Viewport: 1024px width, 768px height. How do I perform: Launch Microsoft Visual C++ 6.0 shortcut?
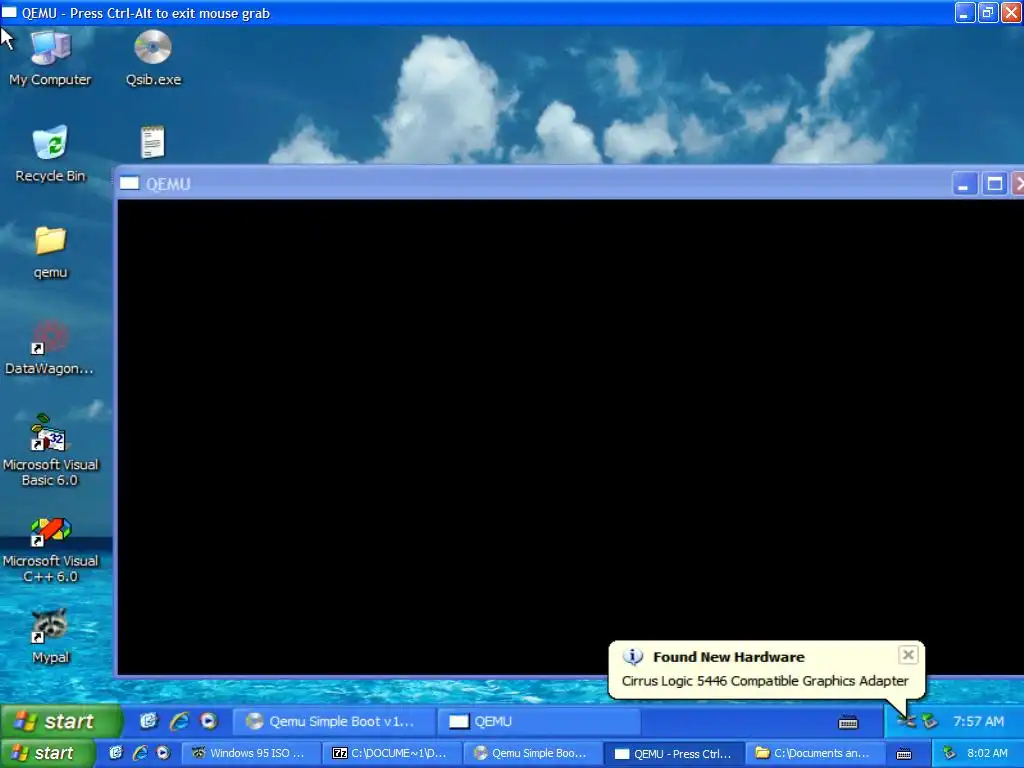50,550
